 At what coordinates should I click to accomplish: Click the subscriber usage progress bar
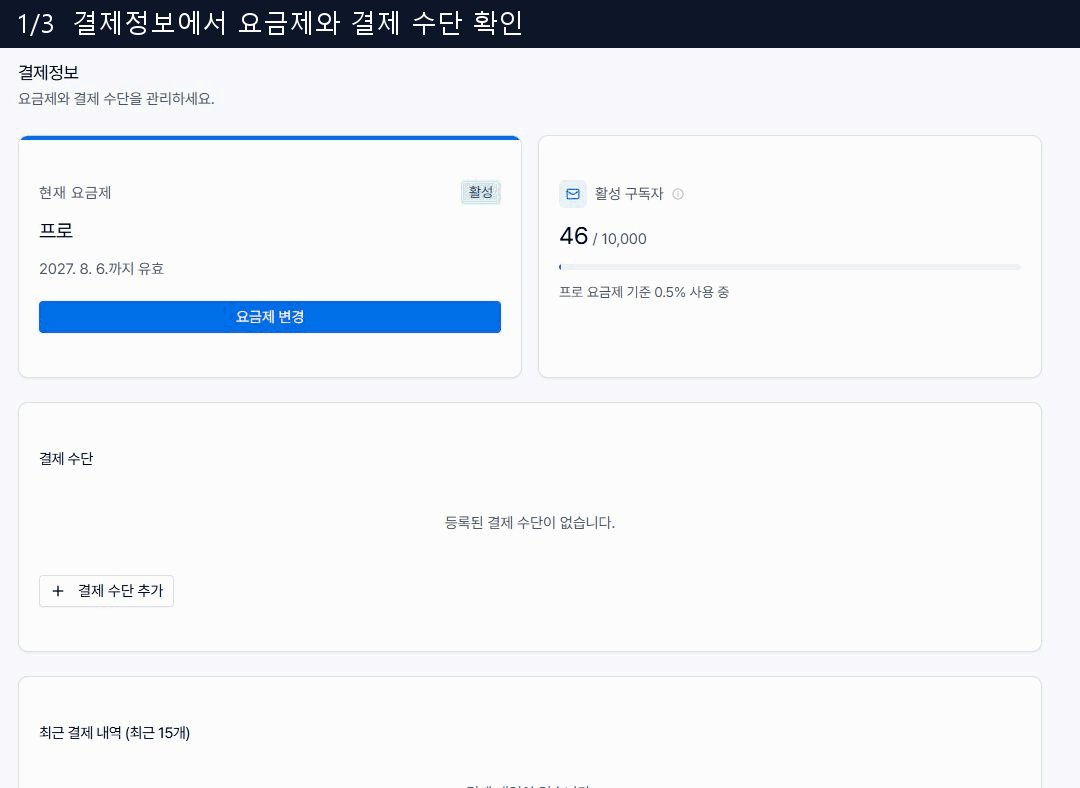point(789,267)
